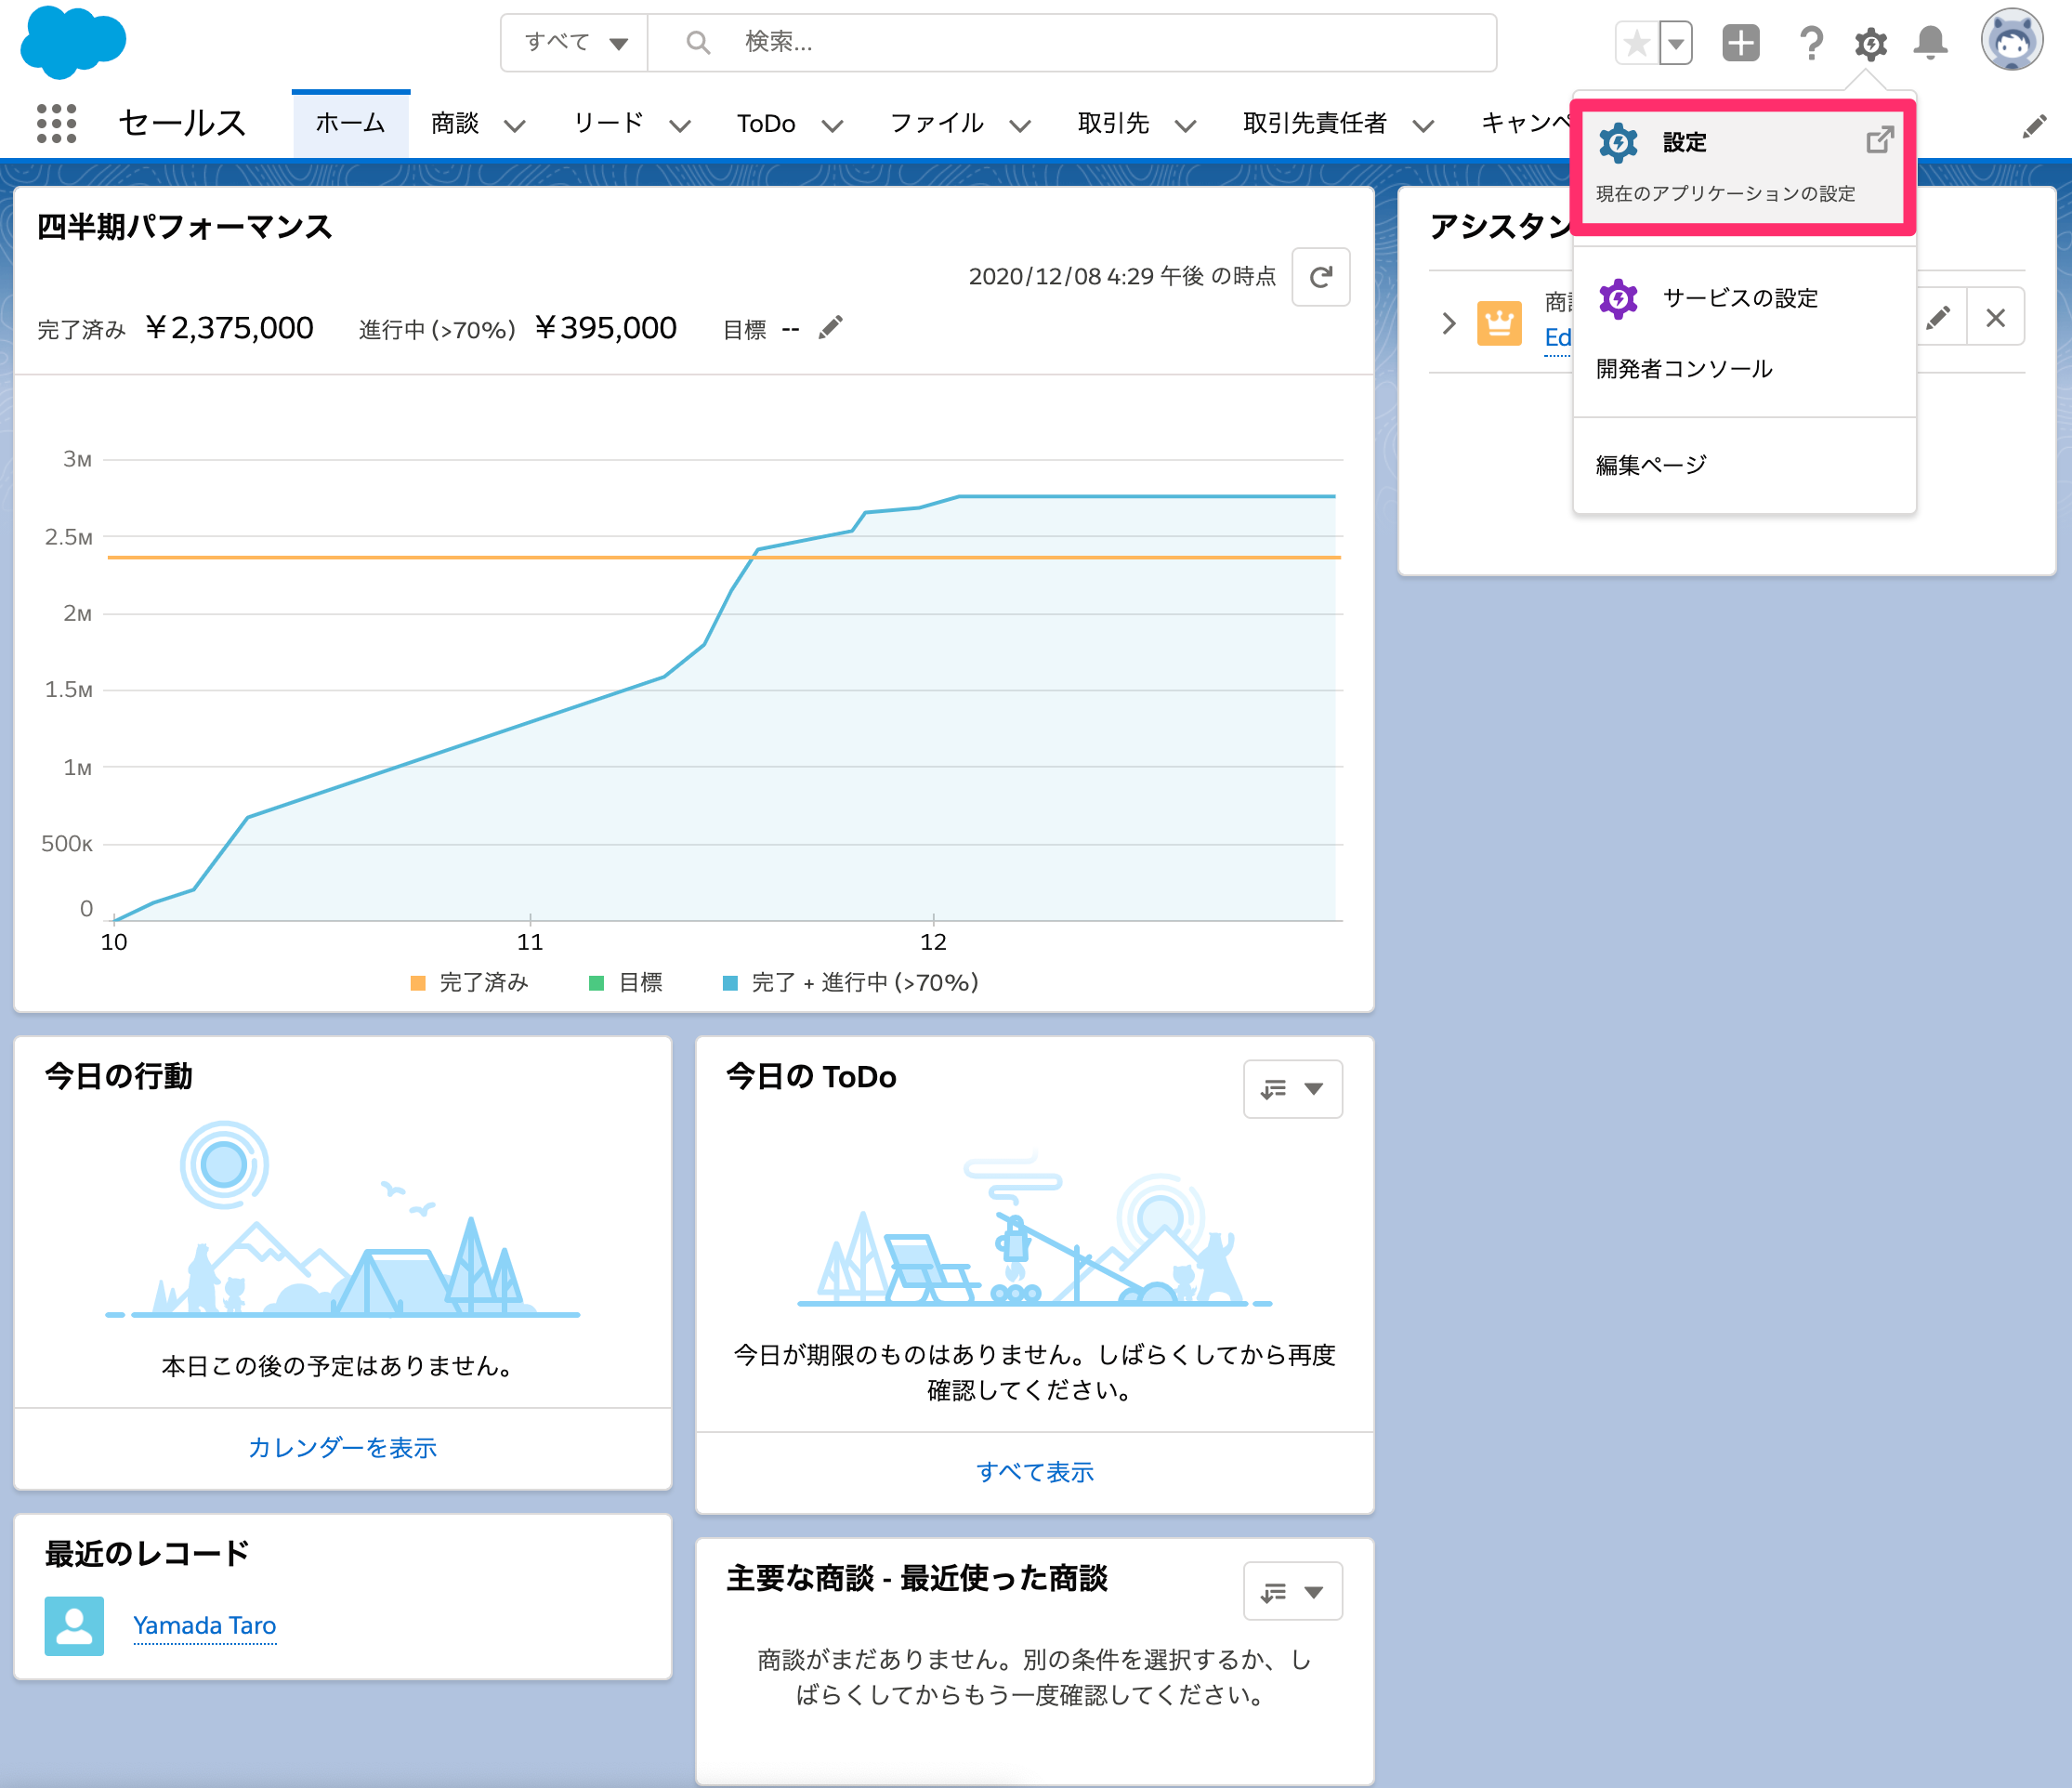
Task: Open the 取引先 tab
Action: pyautogui.click(x=1113, y=123)
